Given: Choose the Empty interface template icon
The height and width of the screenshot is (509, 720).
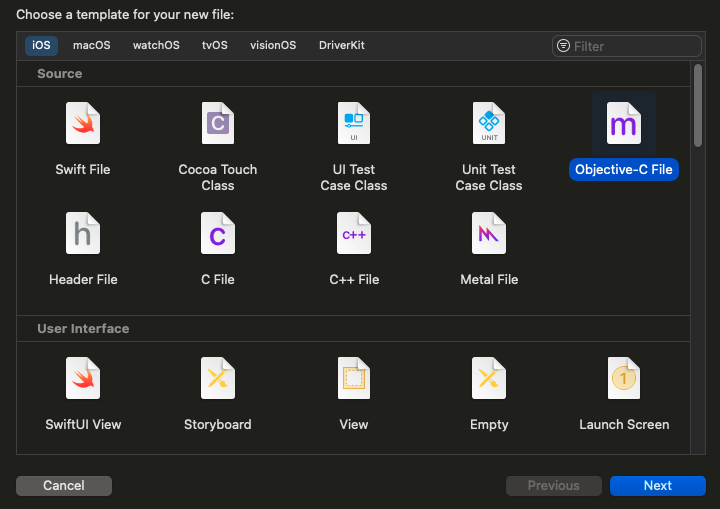Looking at the screenshot, I should [489, 378].
